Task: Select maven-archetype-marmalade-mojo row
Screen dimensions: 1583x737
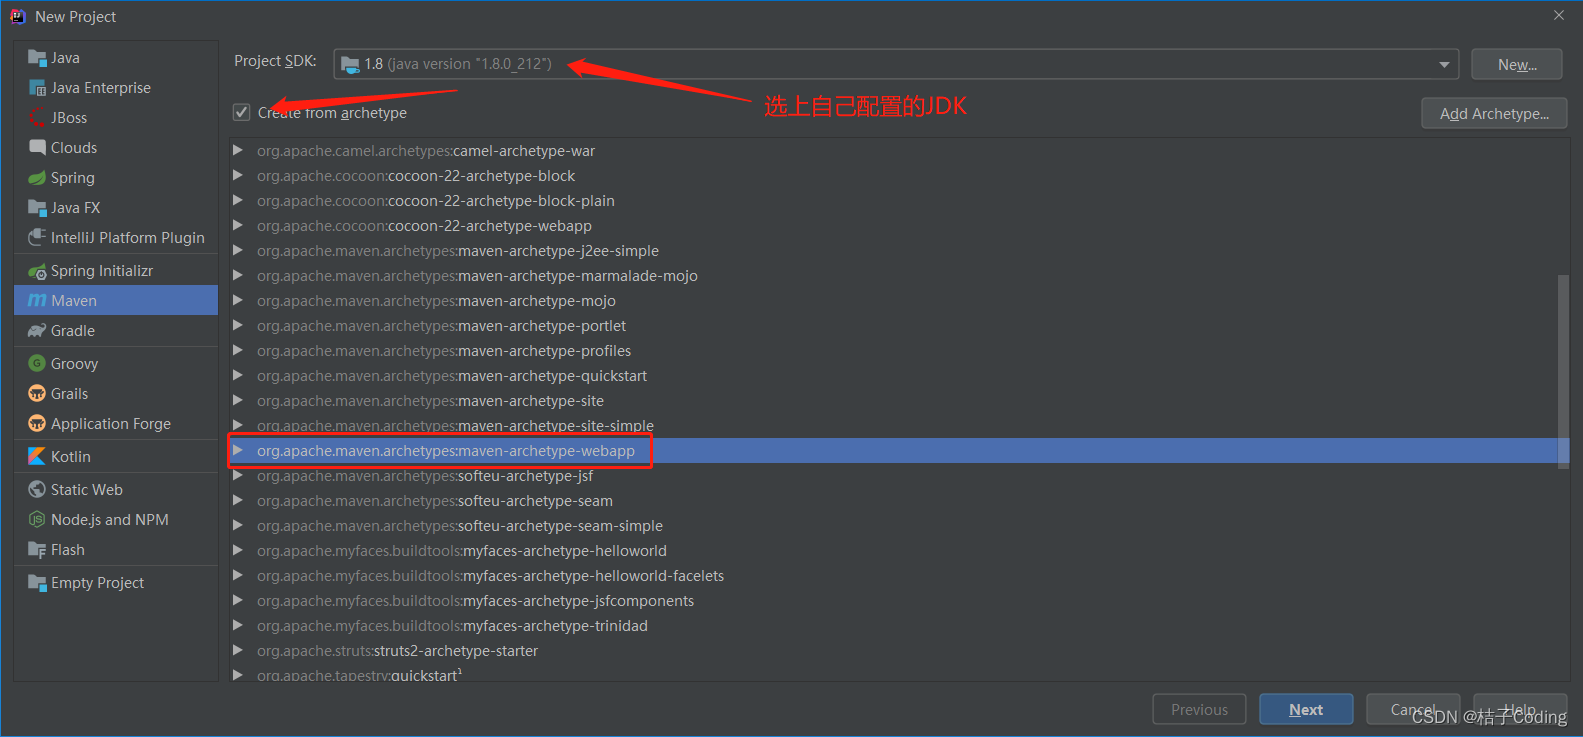Action: [x=898, y=276]
